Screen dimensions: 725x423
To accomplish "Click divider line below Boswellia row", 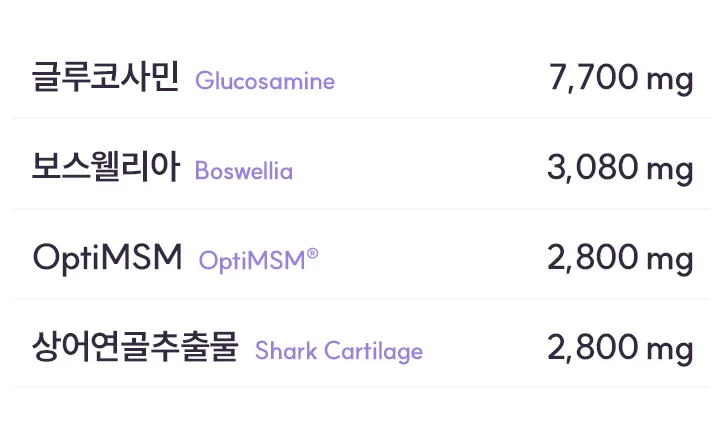I will coord(362,209).
